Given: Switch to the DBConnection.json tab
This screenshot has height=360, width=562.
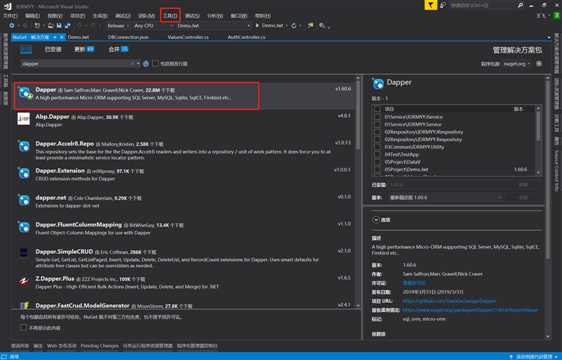Looking at the screenshot, I should (128, 37).
